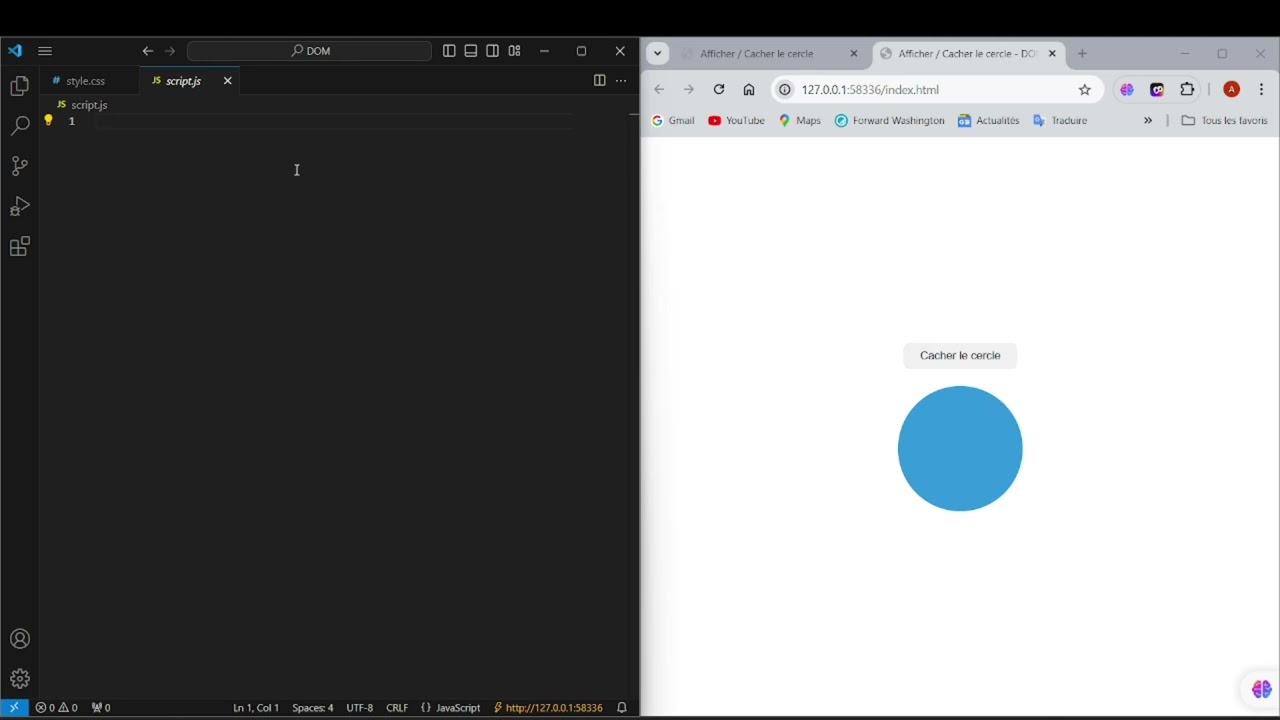Screen dimensions: 1280x720
Task: Open the Chrome tab search dropdown
Action: (657, 54)
